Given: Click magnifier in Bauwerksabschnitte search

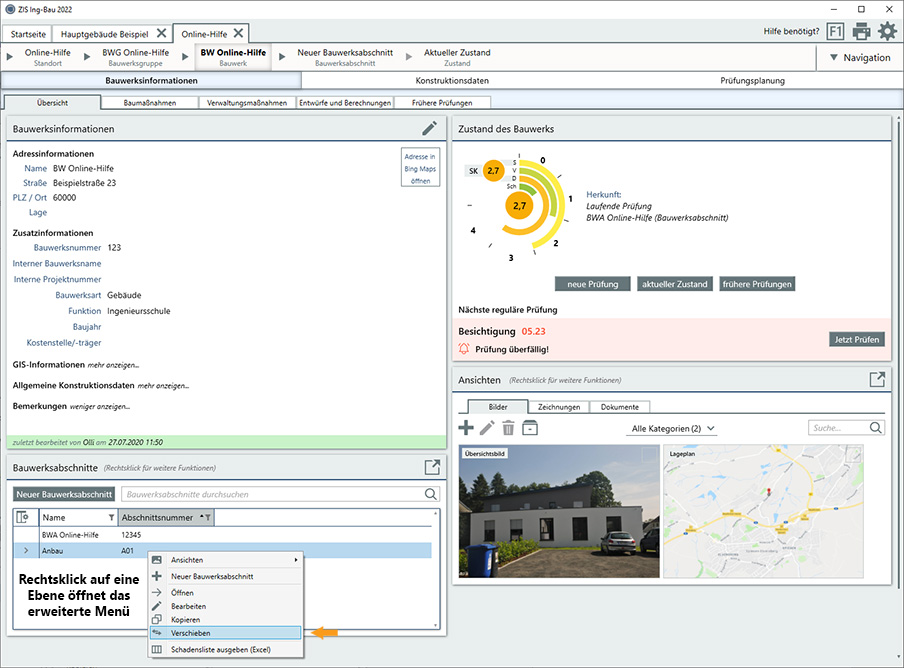Looking at the screenshot, I should point(431,494).
